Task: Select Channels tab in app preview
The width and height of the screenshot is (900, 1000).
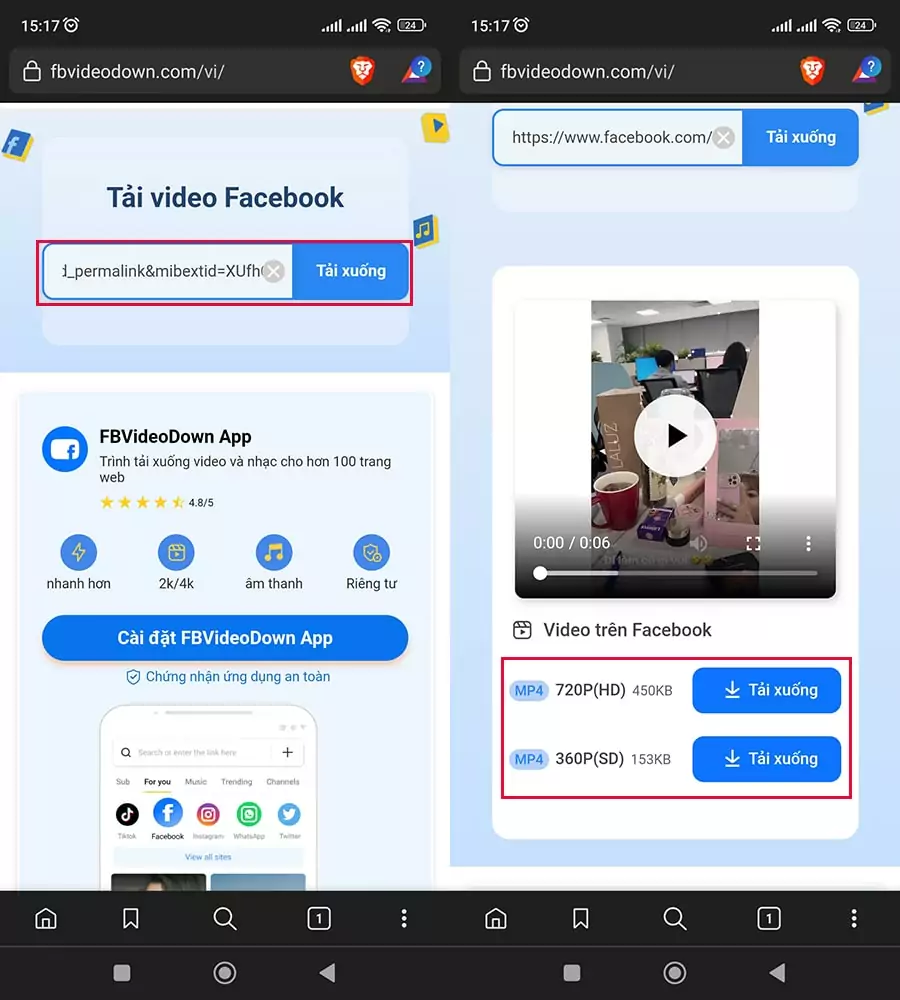Action: coord(283,781)
